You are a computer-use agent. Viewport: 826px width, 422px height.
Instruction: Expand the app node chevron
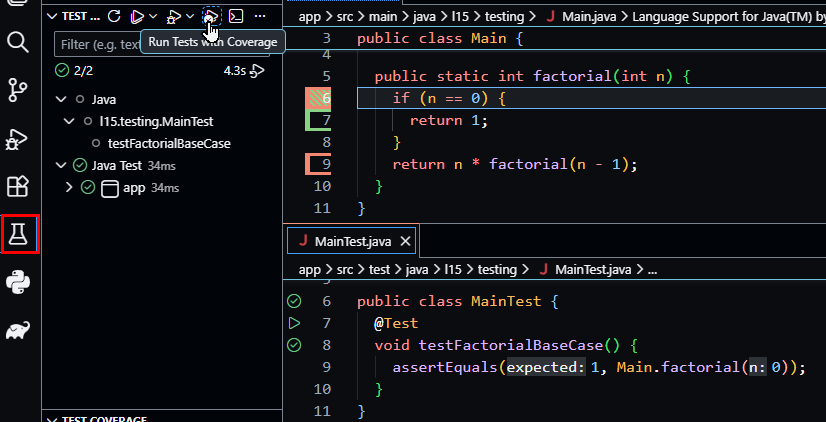click(x=68, y=188)
